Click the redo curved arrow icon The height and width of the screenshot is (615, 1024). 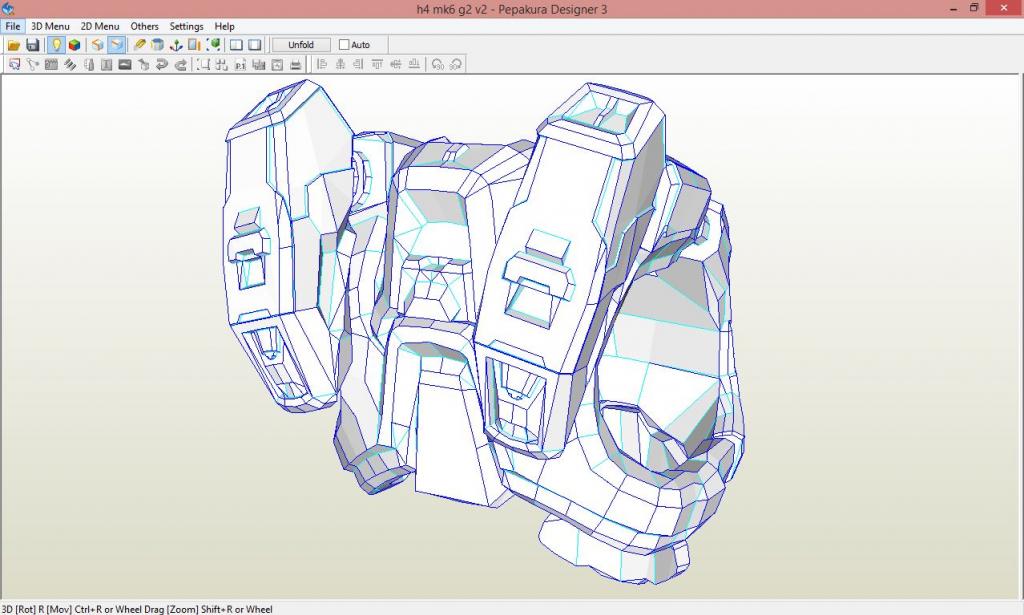[181, 64]
